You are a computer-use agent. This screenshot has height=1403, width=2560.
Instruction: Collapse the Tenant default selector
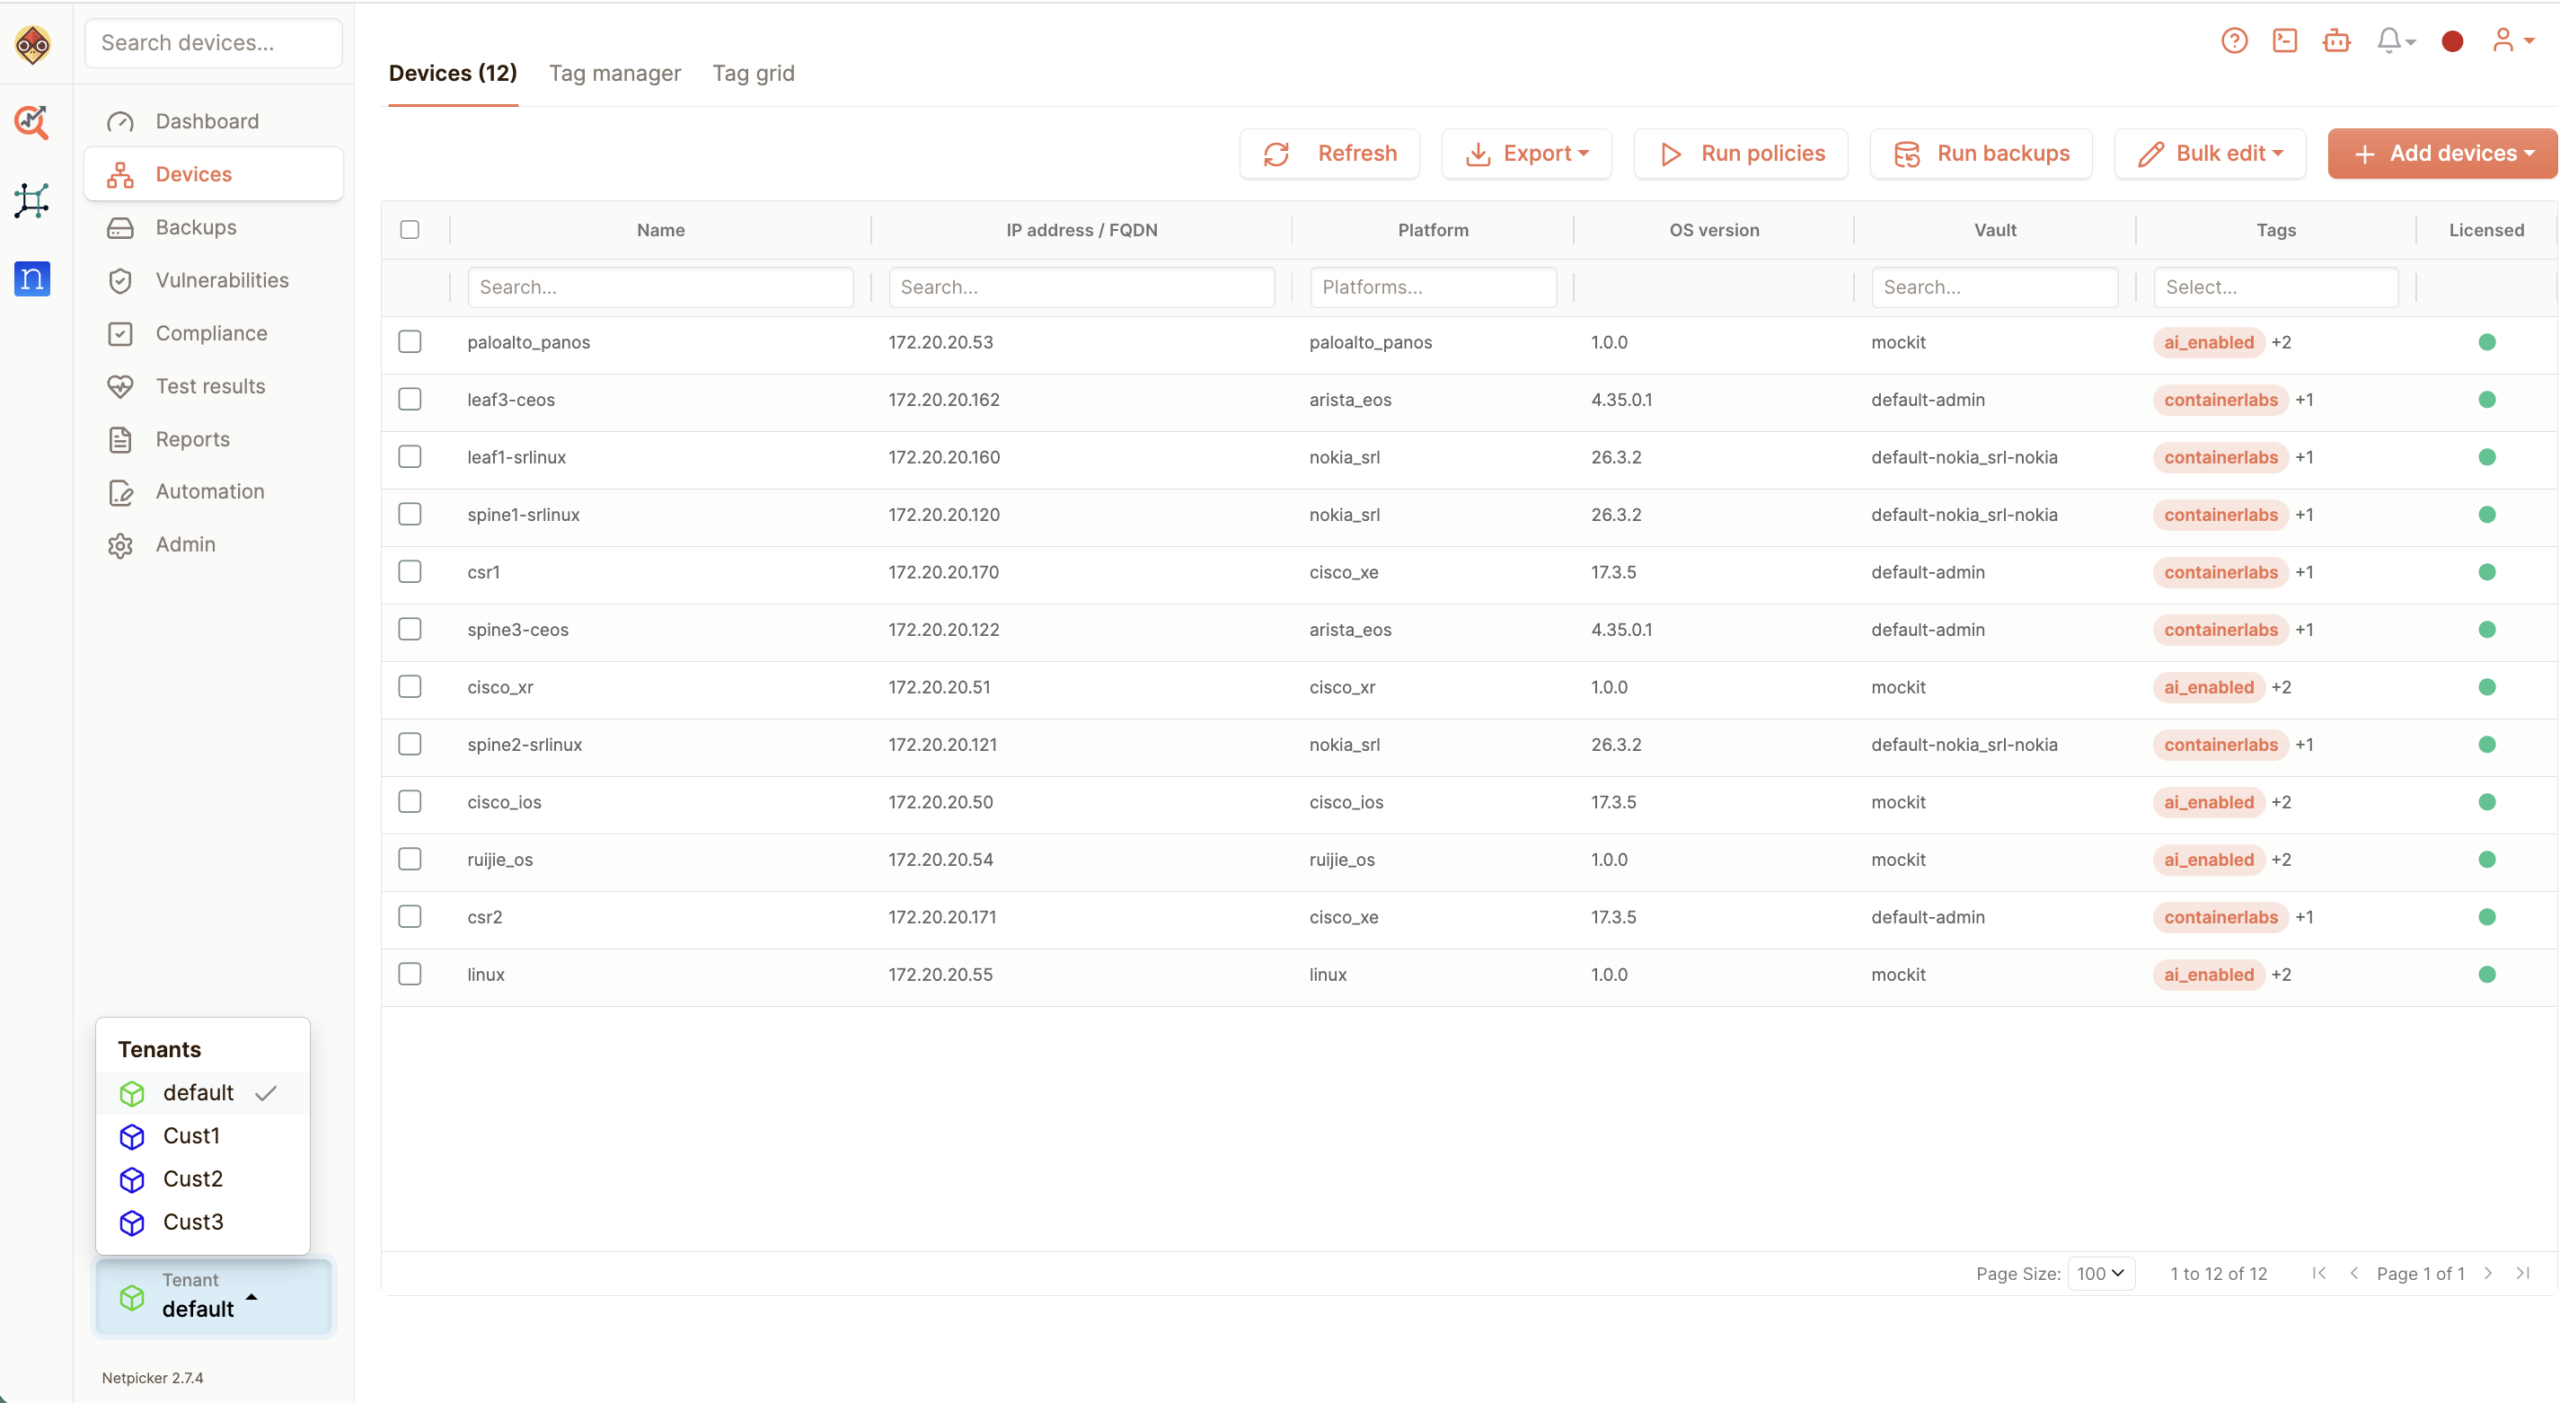pyautogui.click(x=214, y=1296)
